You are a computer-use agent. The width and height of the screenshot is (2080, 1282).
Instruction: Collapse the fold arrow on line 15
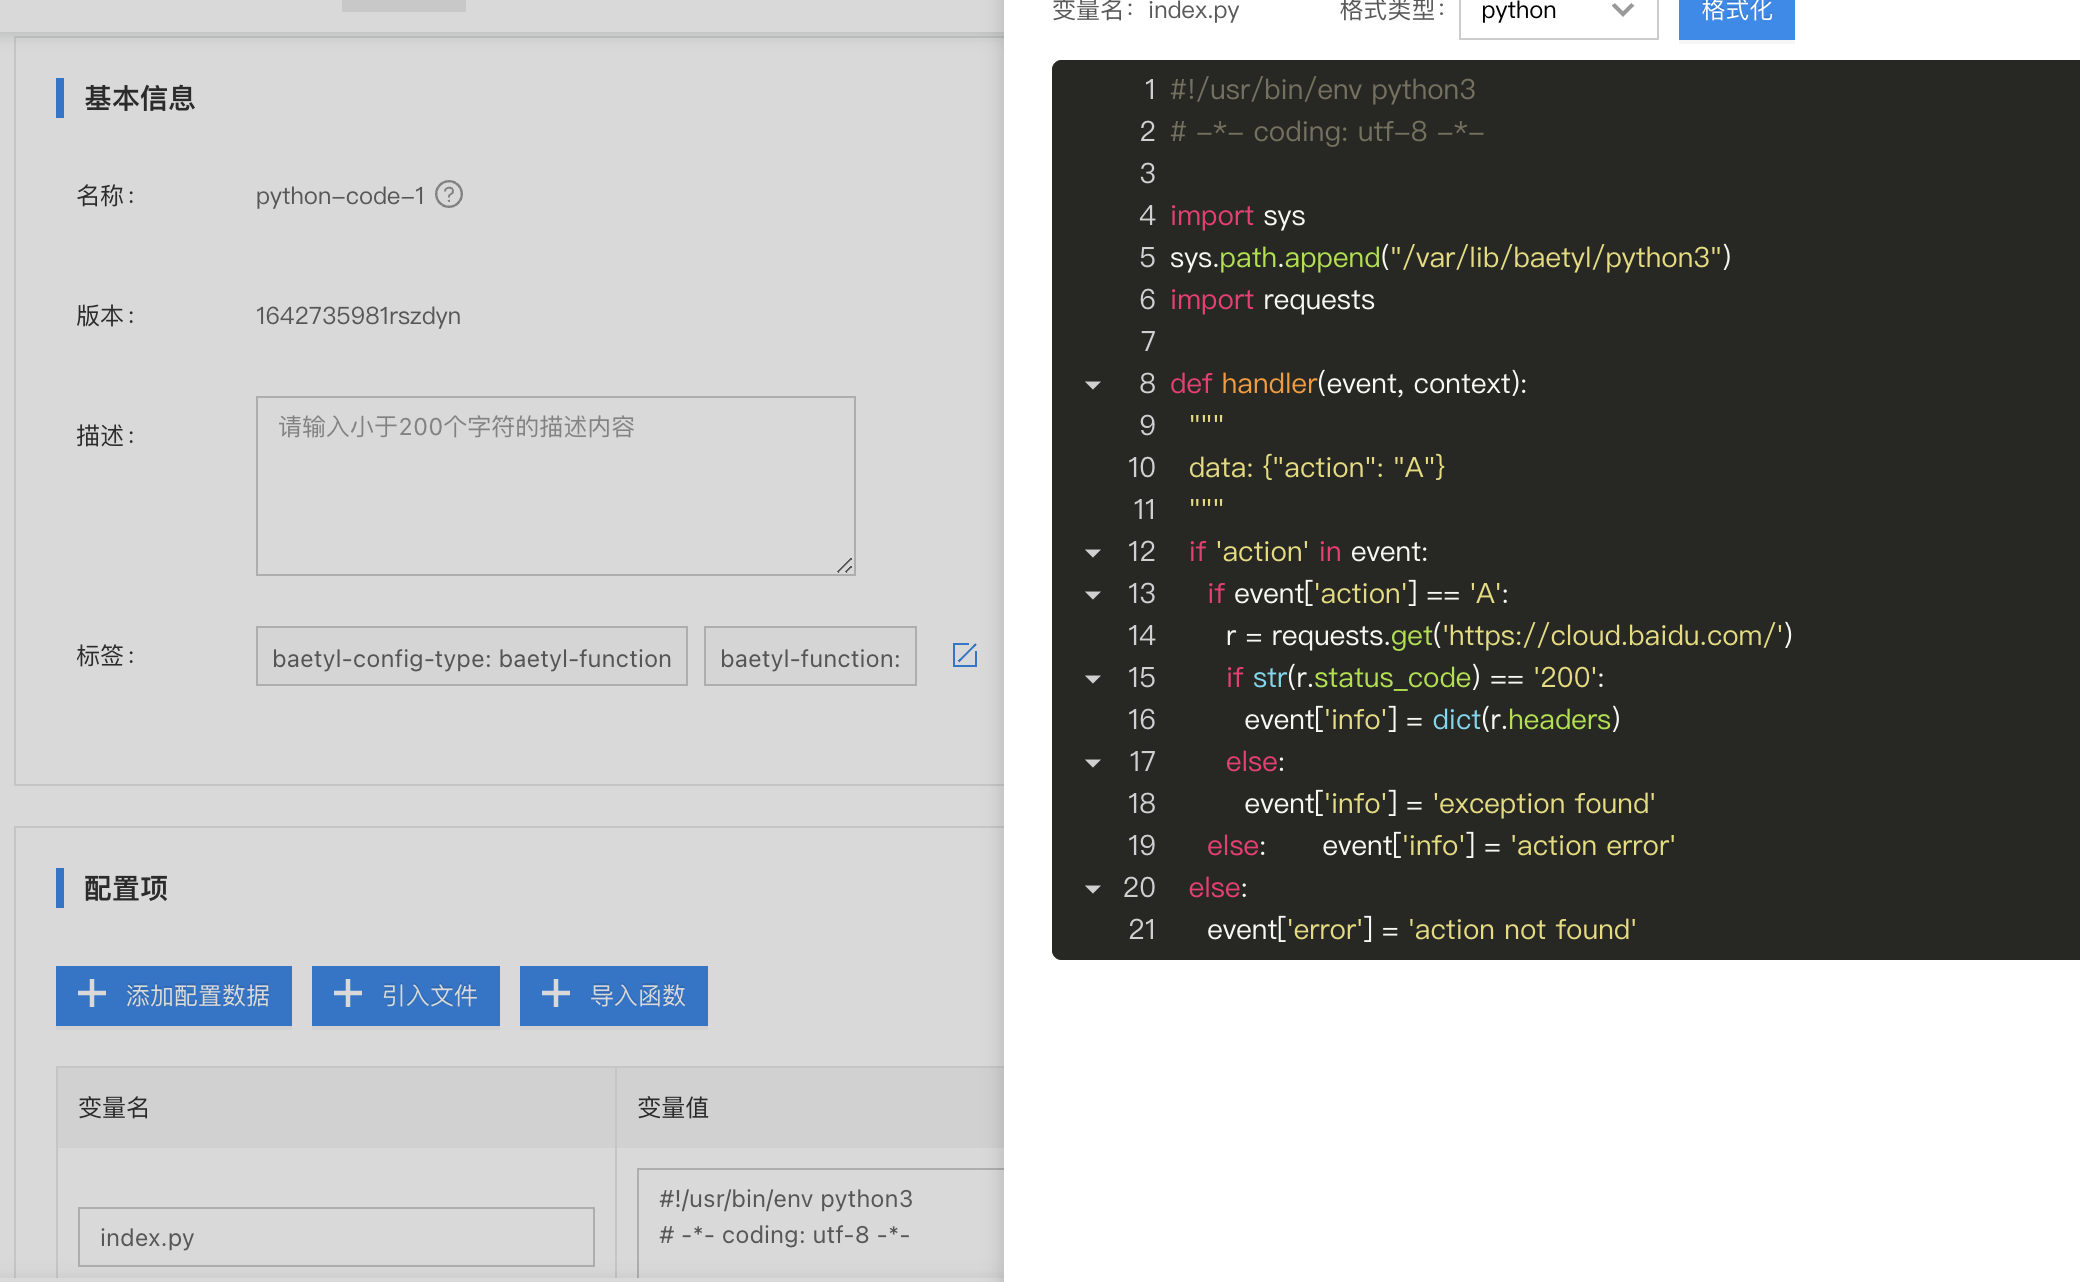[1093, 679]
